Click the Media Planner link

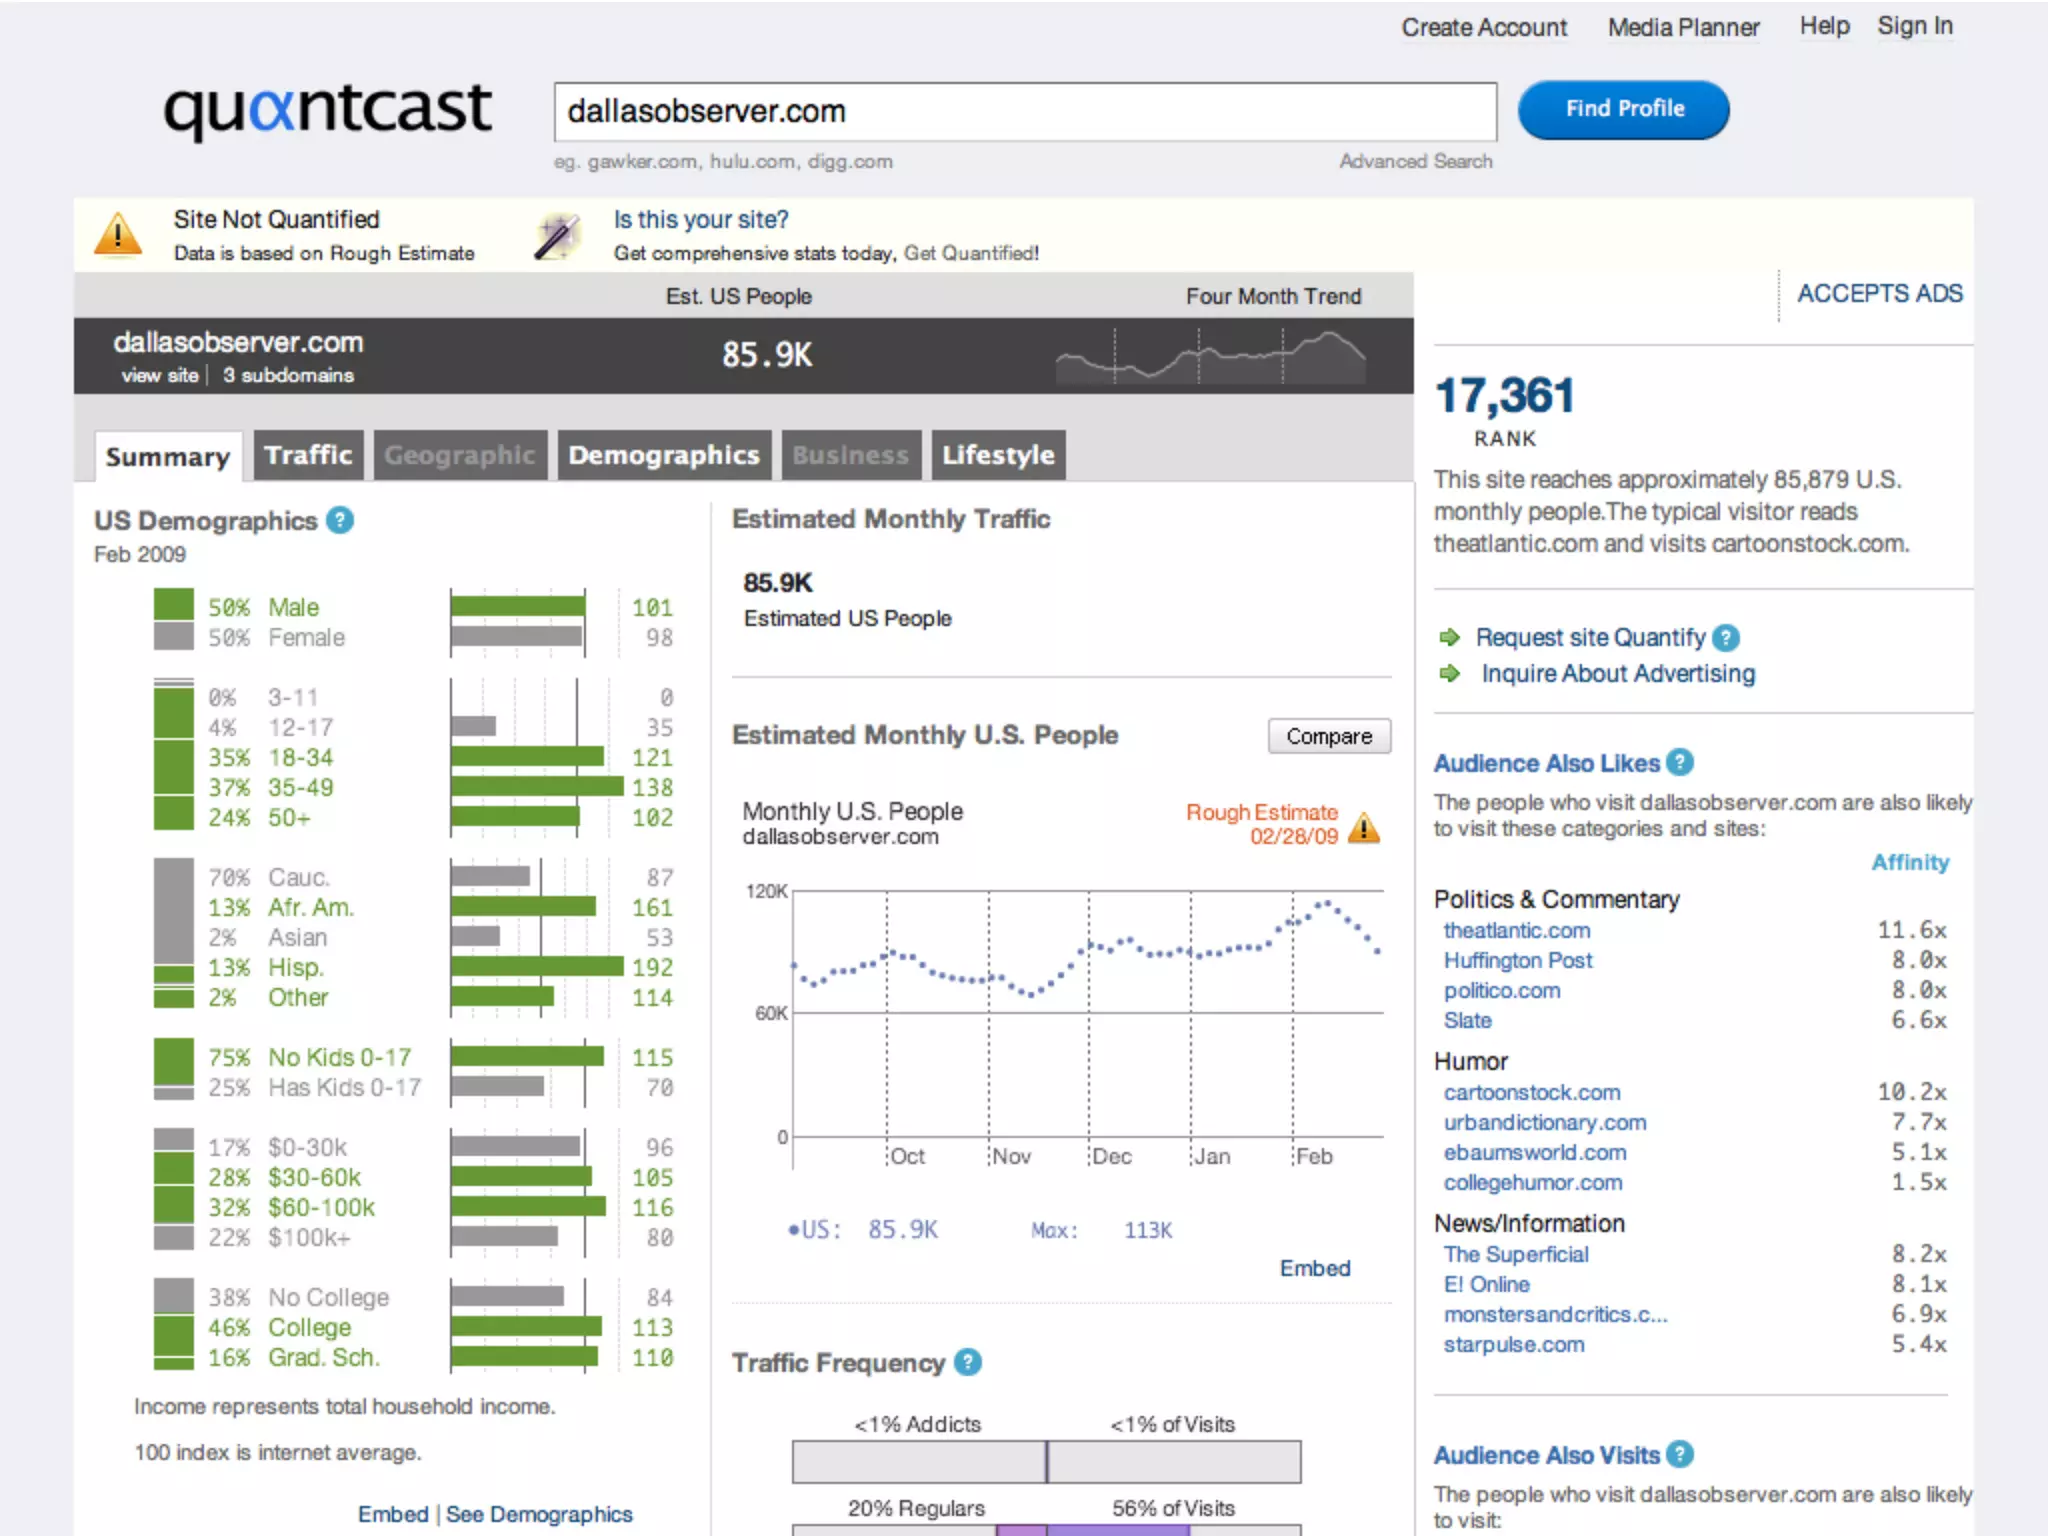1683,27
